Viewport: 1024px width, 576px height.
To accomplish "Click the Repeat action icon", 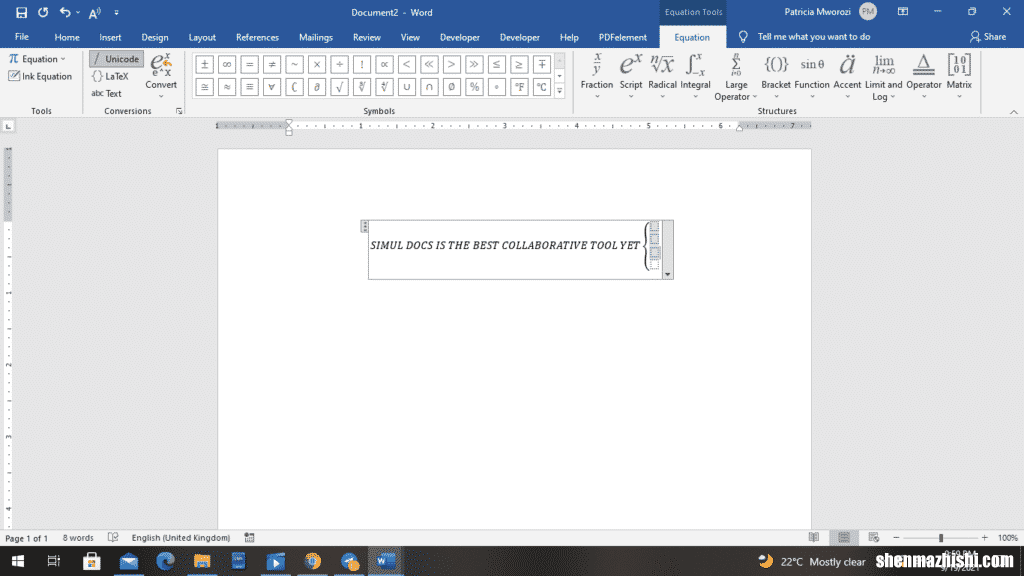I will pyautogui.click(x=43, y=12).
